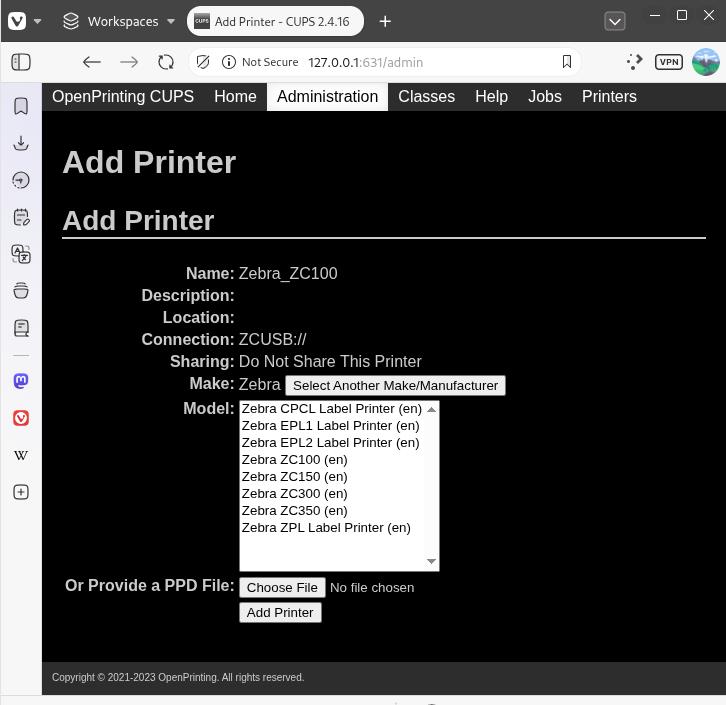Go forward with the forward arrow
The width and height of the screenshot is (726, 705).
click(129, 62)
